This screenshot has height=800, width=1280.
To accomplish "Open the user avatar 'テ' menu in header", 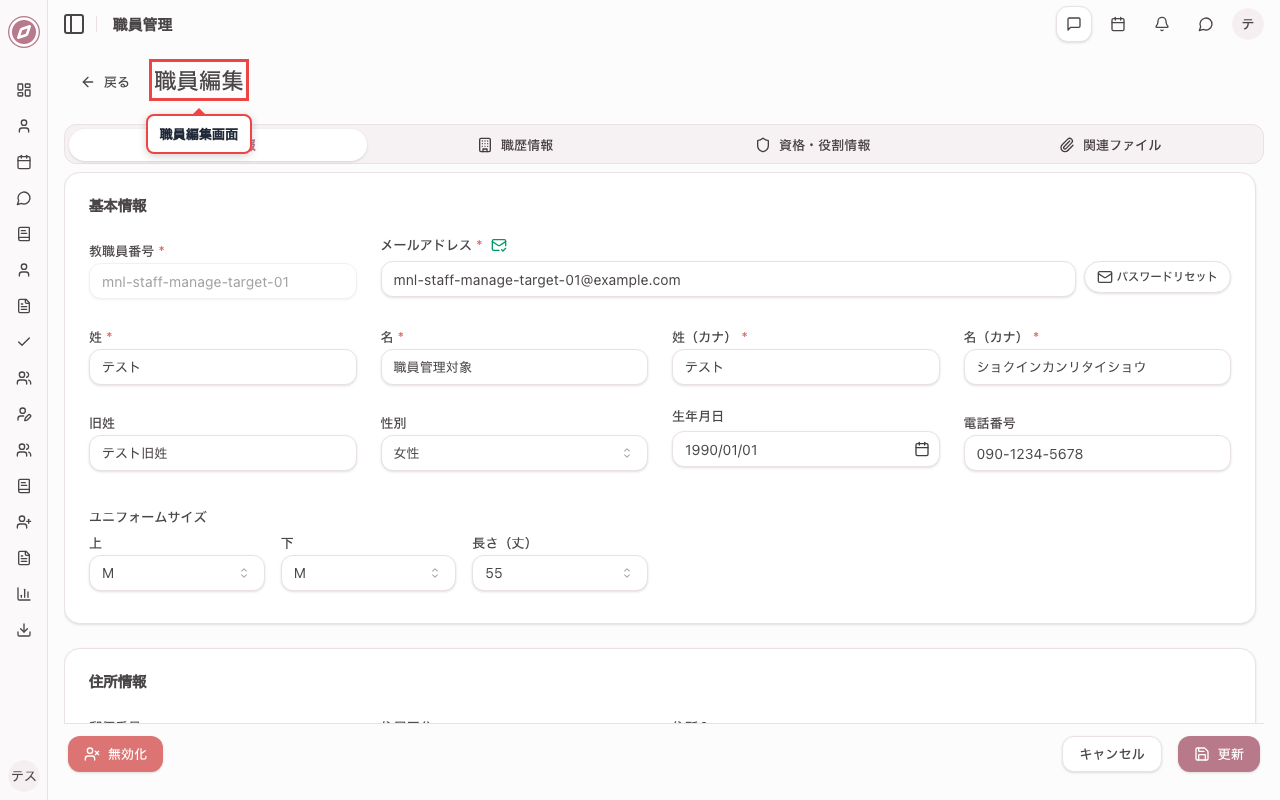I will [x=1248, y=24].
